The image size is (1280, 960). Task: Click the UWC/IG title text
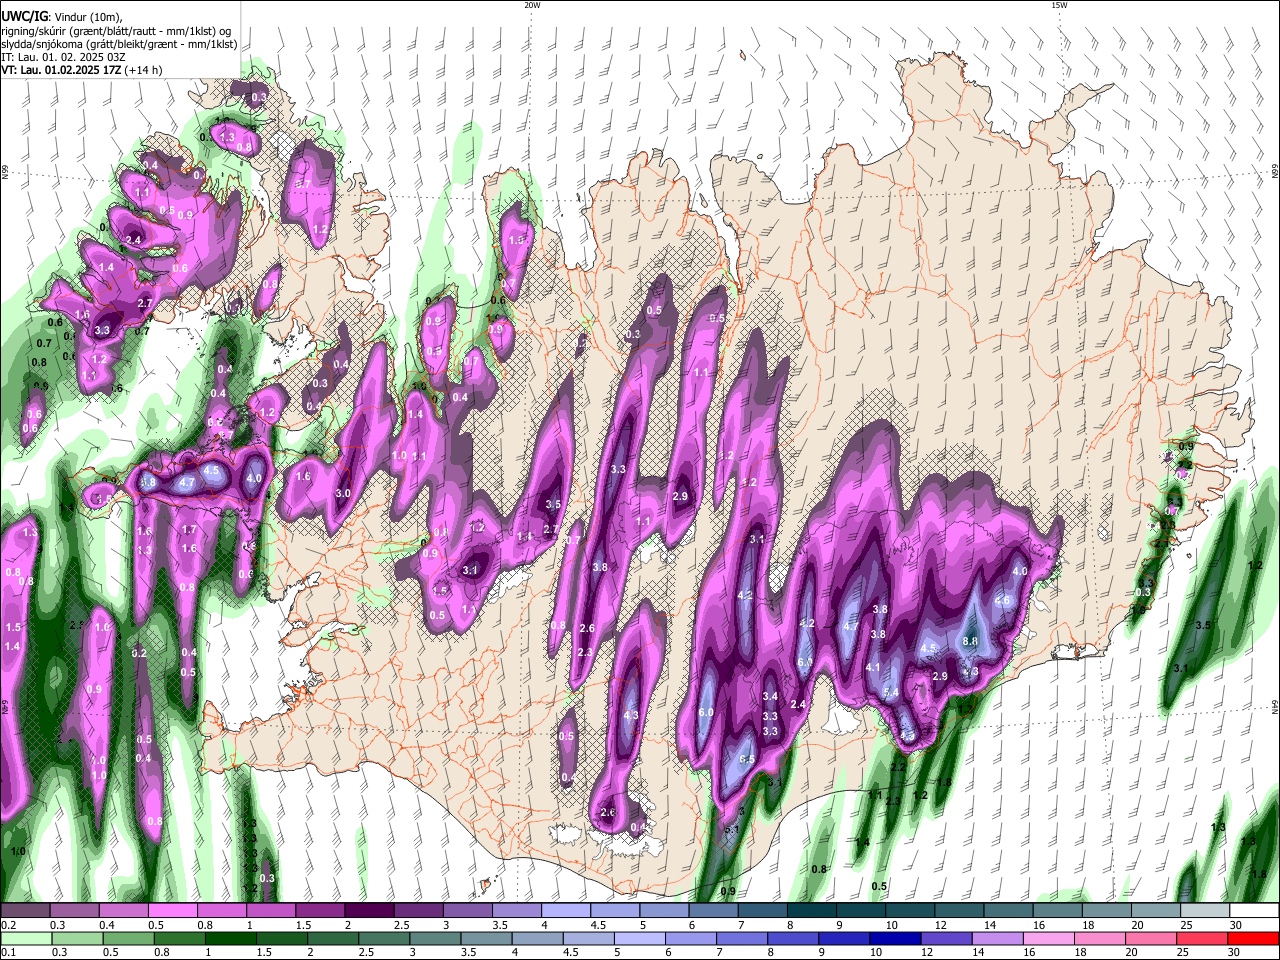coord(24,15)
